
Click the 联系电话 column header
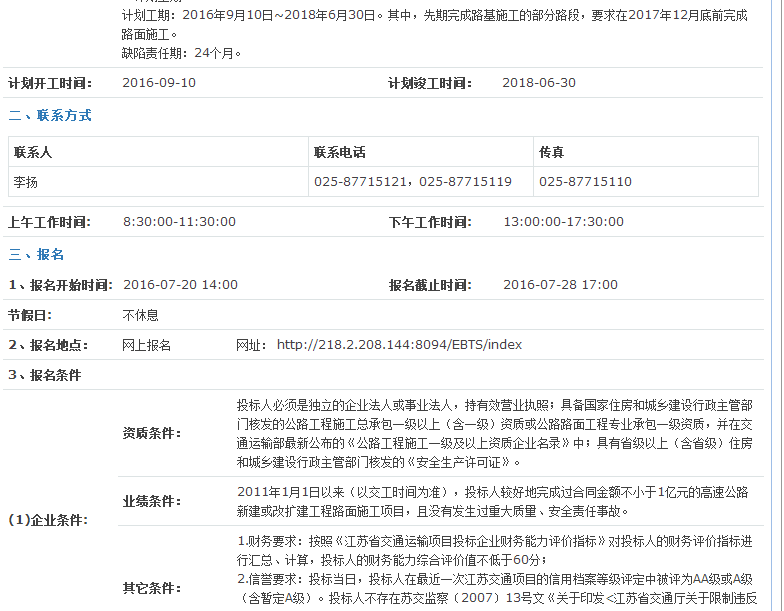click(x=339, y=153)
